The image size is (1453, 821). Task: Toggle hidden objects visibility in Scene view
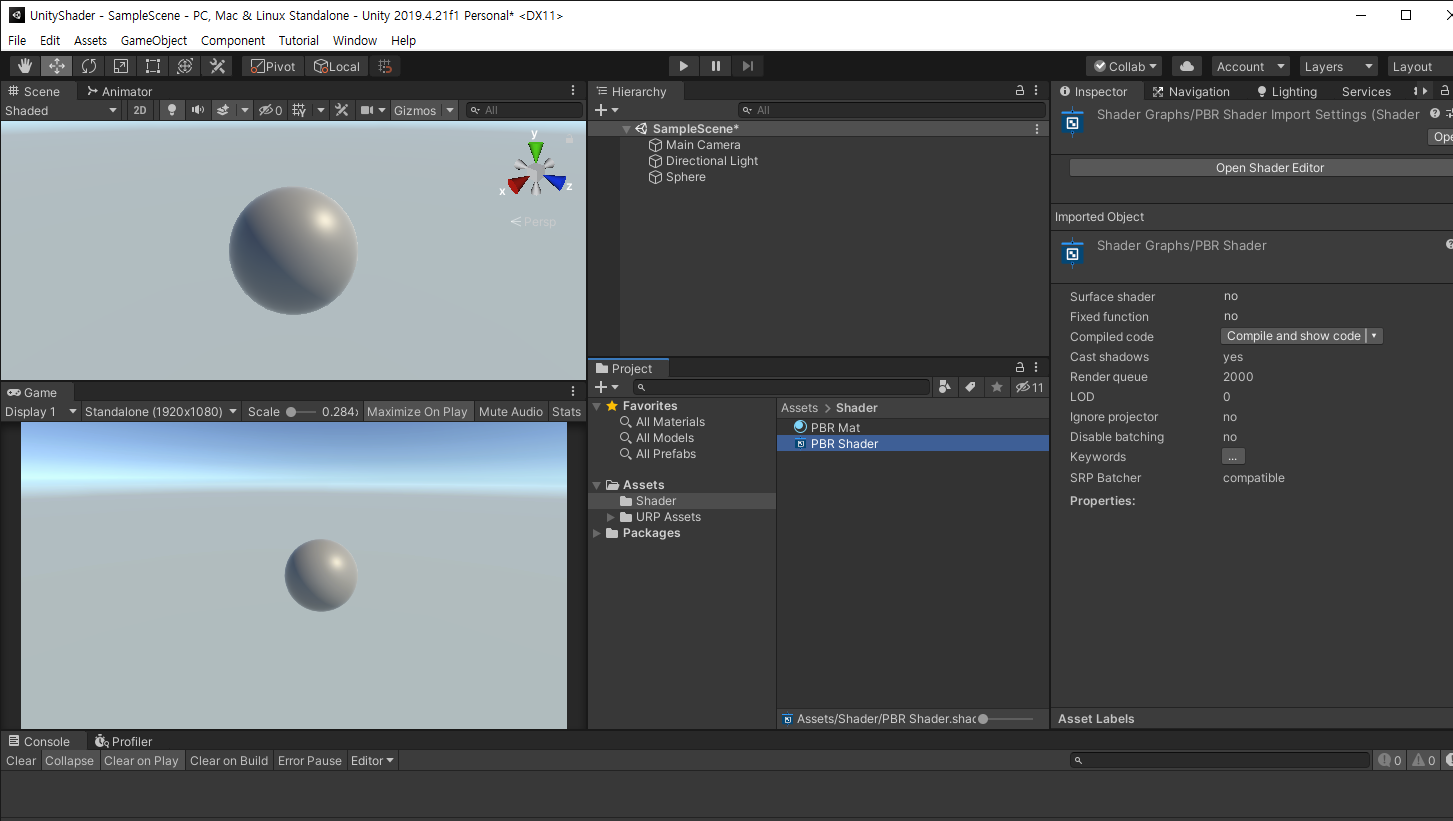point(270,110)
